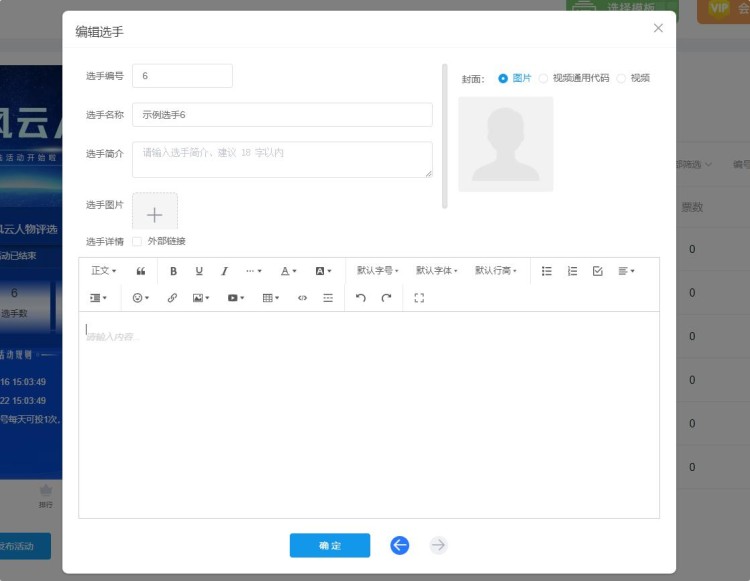Insert a to-do checklist
750x581 pixels.
point(598,271)
